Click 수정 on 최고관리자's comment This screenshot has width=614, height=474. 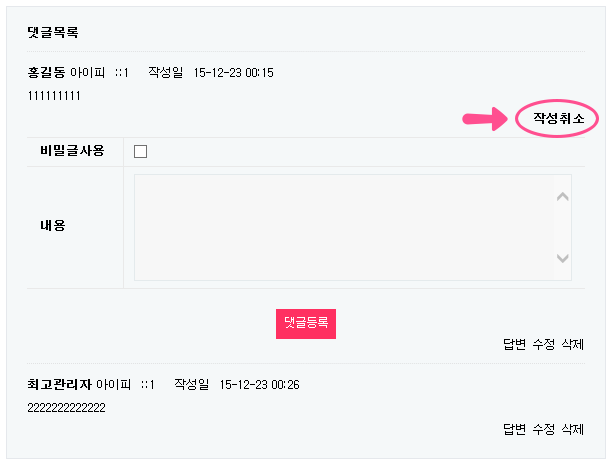[544, 429]
